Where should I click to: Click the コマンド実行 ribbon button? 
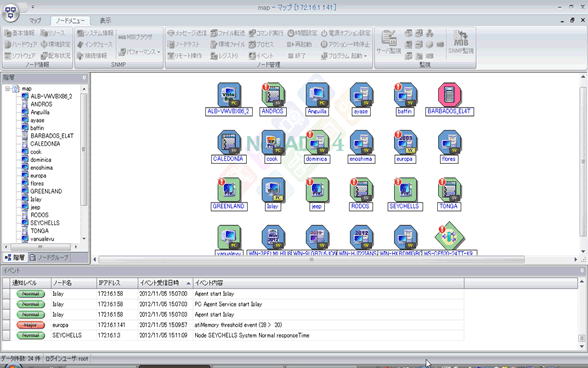[266, 33]
